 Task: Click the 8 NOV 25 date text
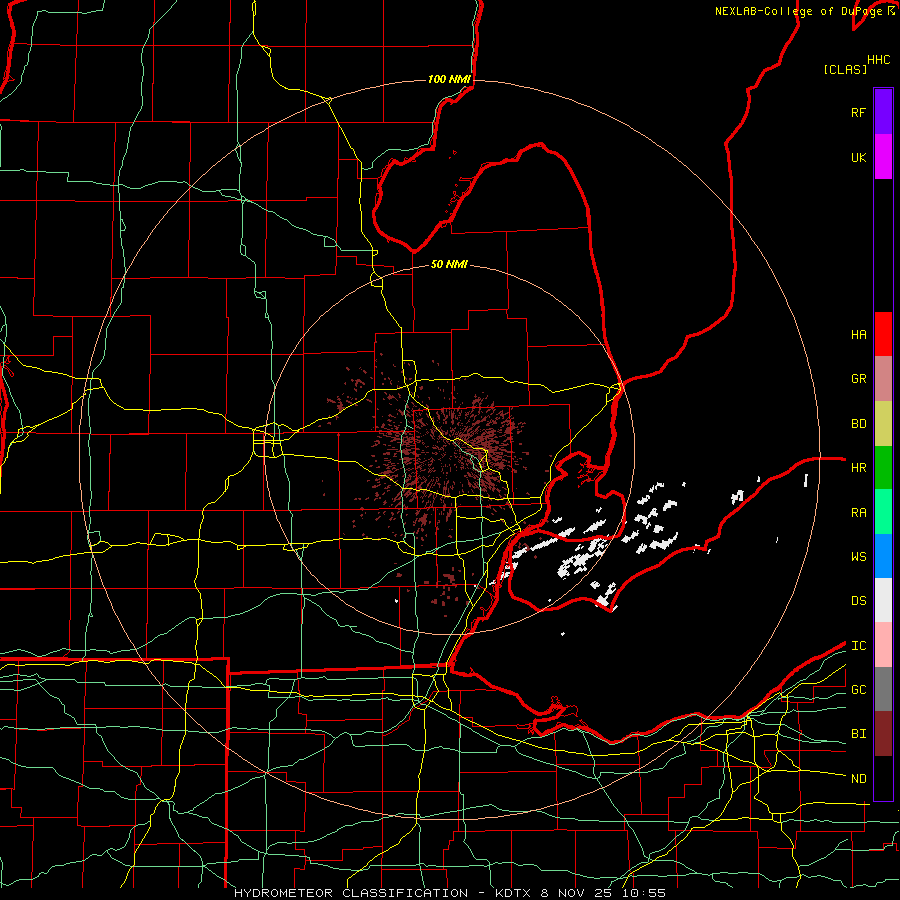[576, 893]
